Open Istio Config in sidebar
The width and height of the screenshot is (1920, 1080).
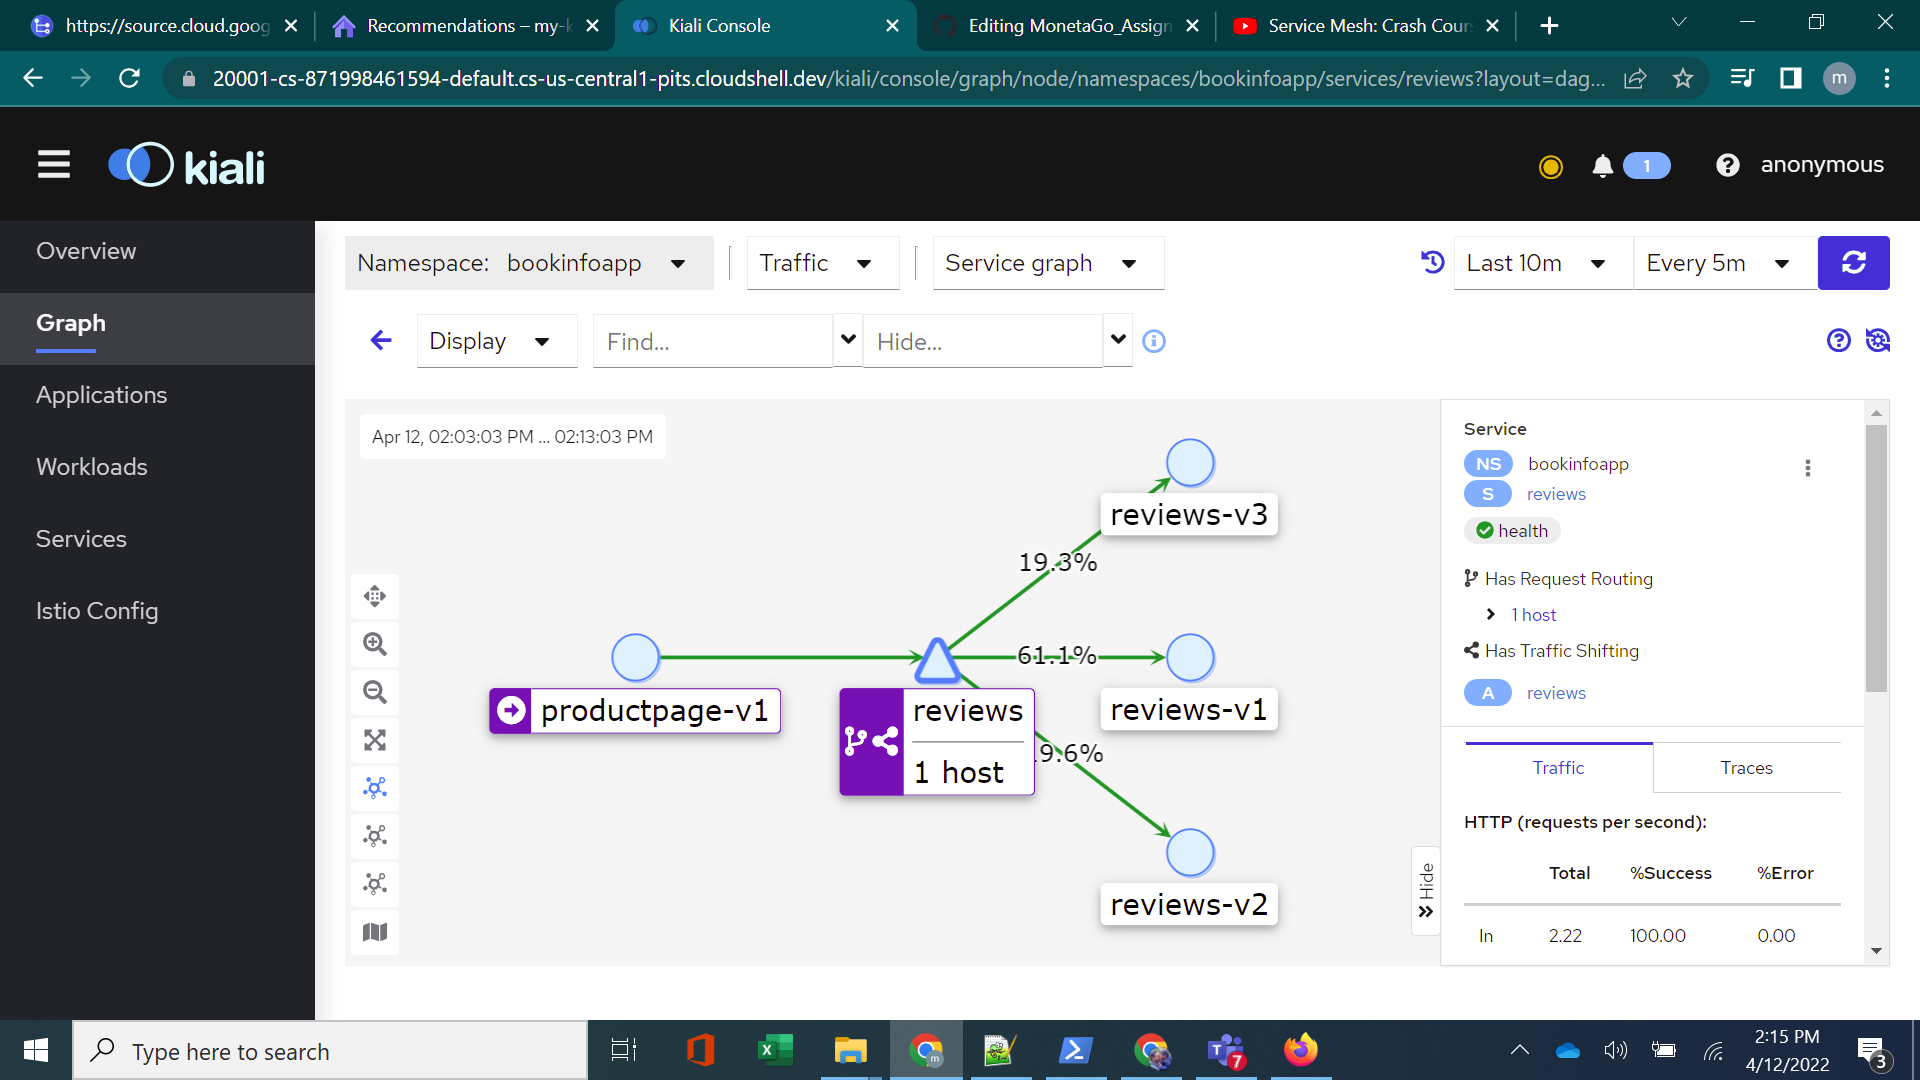[97, 611]
